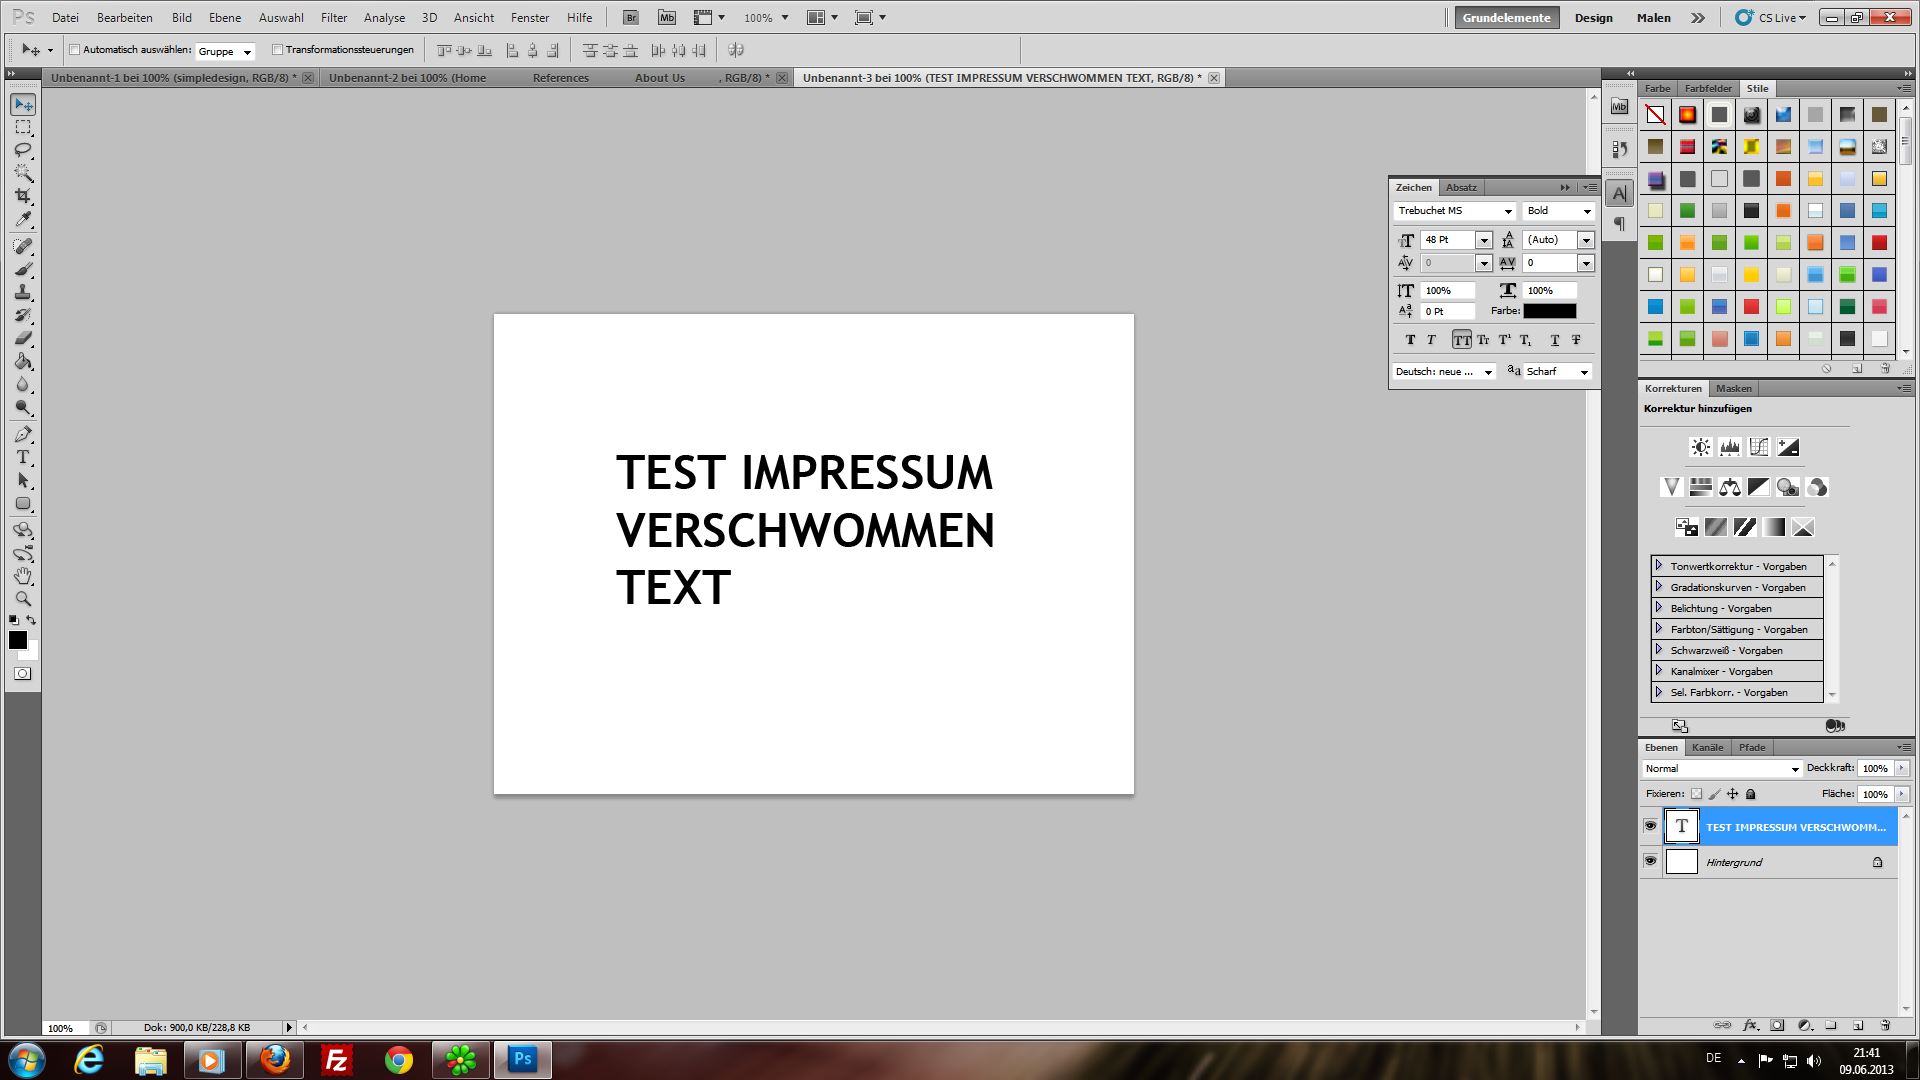The height and width of the screenshot is (1080, 1920).
Task: Click the black Farbe text color swatch
Action: pyautogui.click(x=1549, y=311)
